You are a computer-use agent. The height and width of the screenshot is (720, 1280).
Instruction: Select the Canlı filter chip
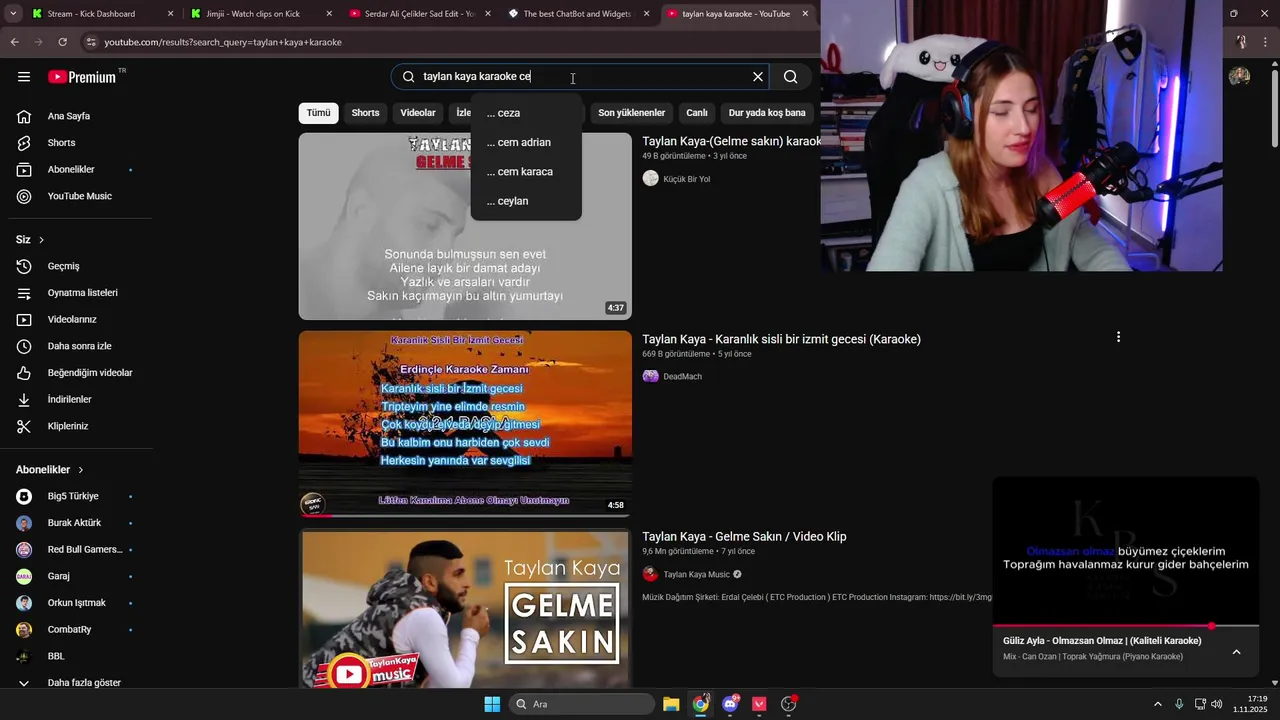tap(697, 113)
